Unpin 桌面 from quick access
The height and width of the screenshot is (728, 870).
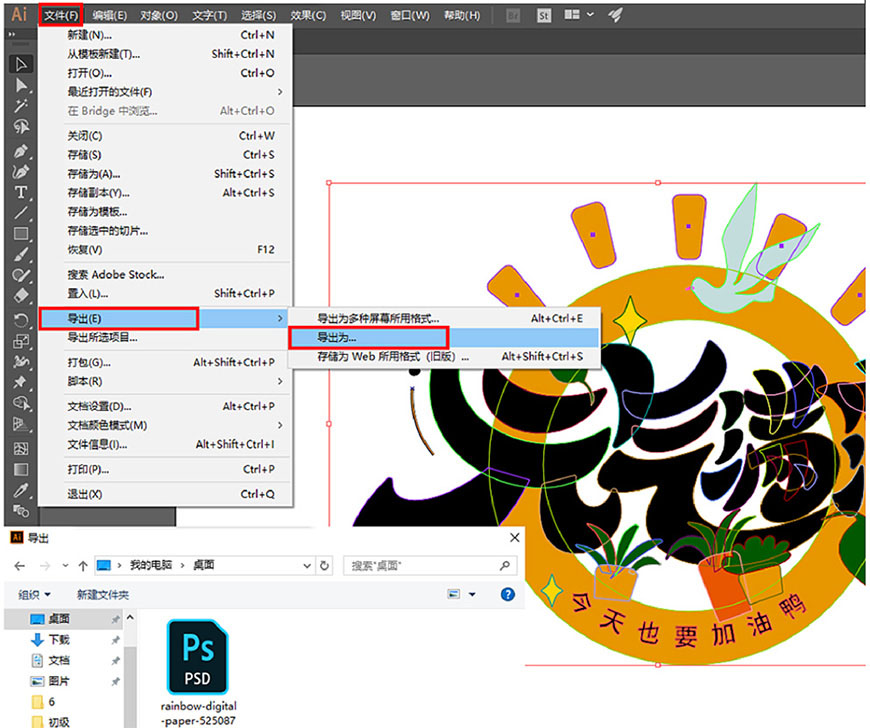point(115,619)
